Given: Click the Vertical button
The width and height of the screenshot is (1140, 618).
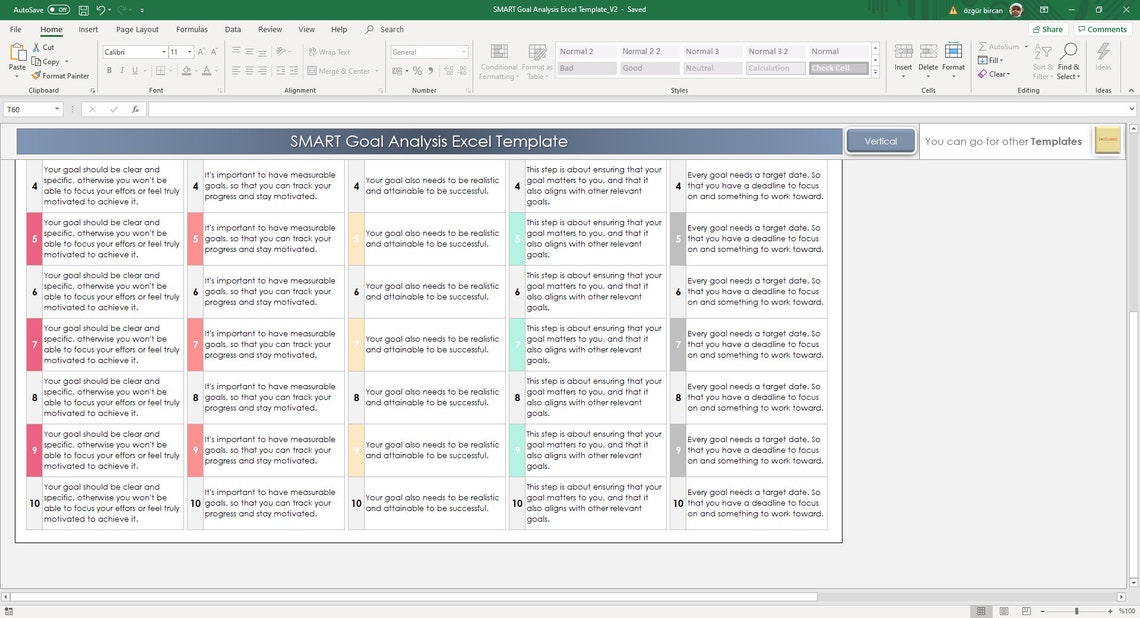Looking at the screenshot, I should tap(880, 141).
